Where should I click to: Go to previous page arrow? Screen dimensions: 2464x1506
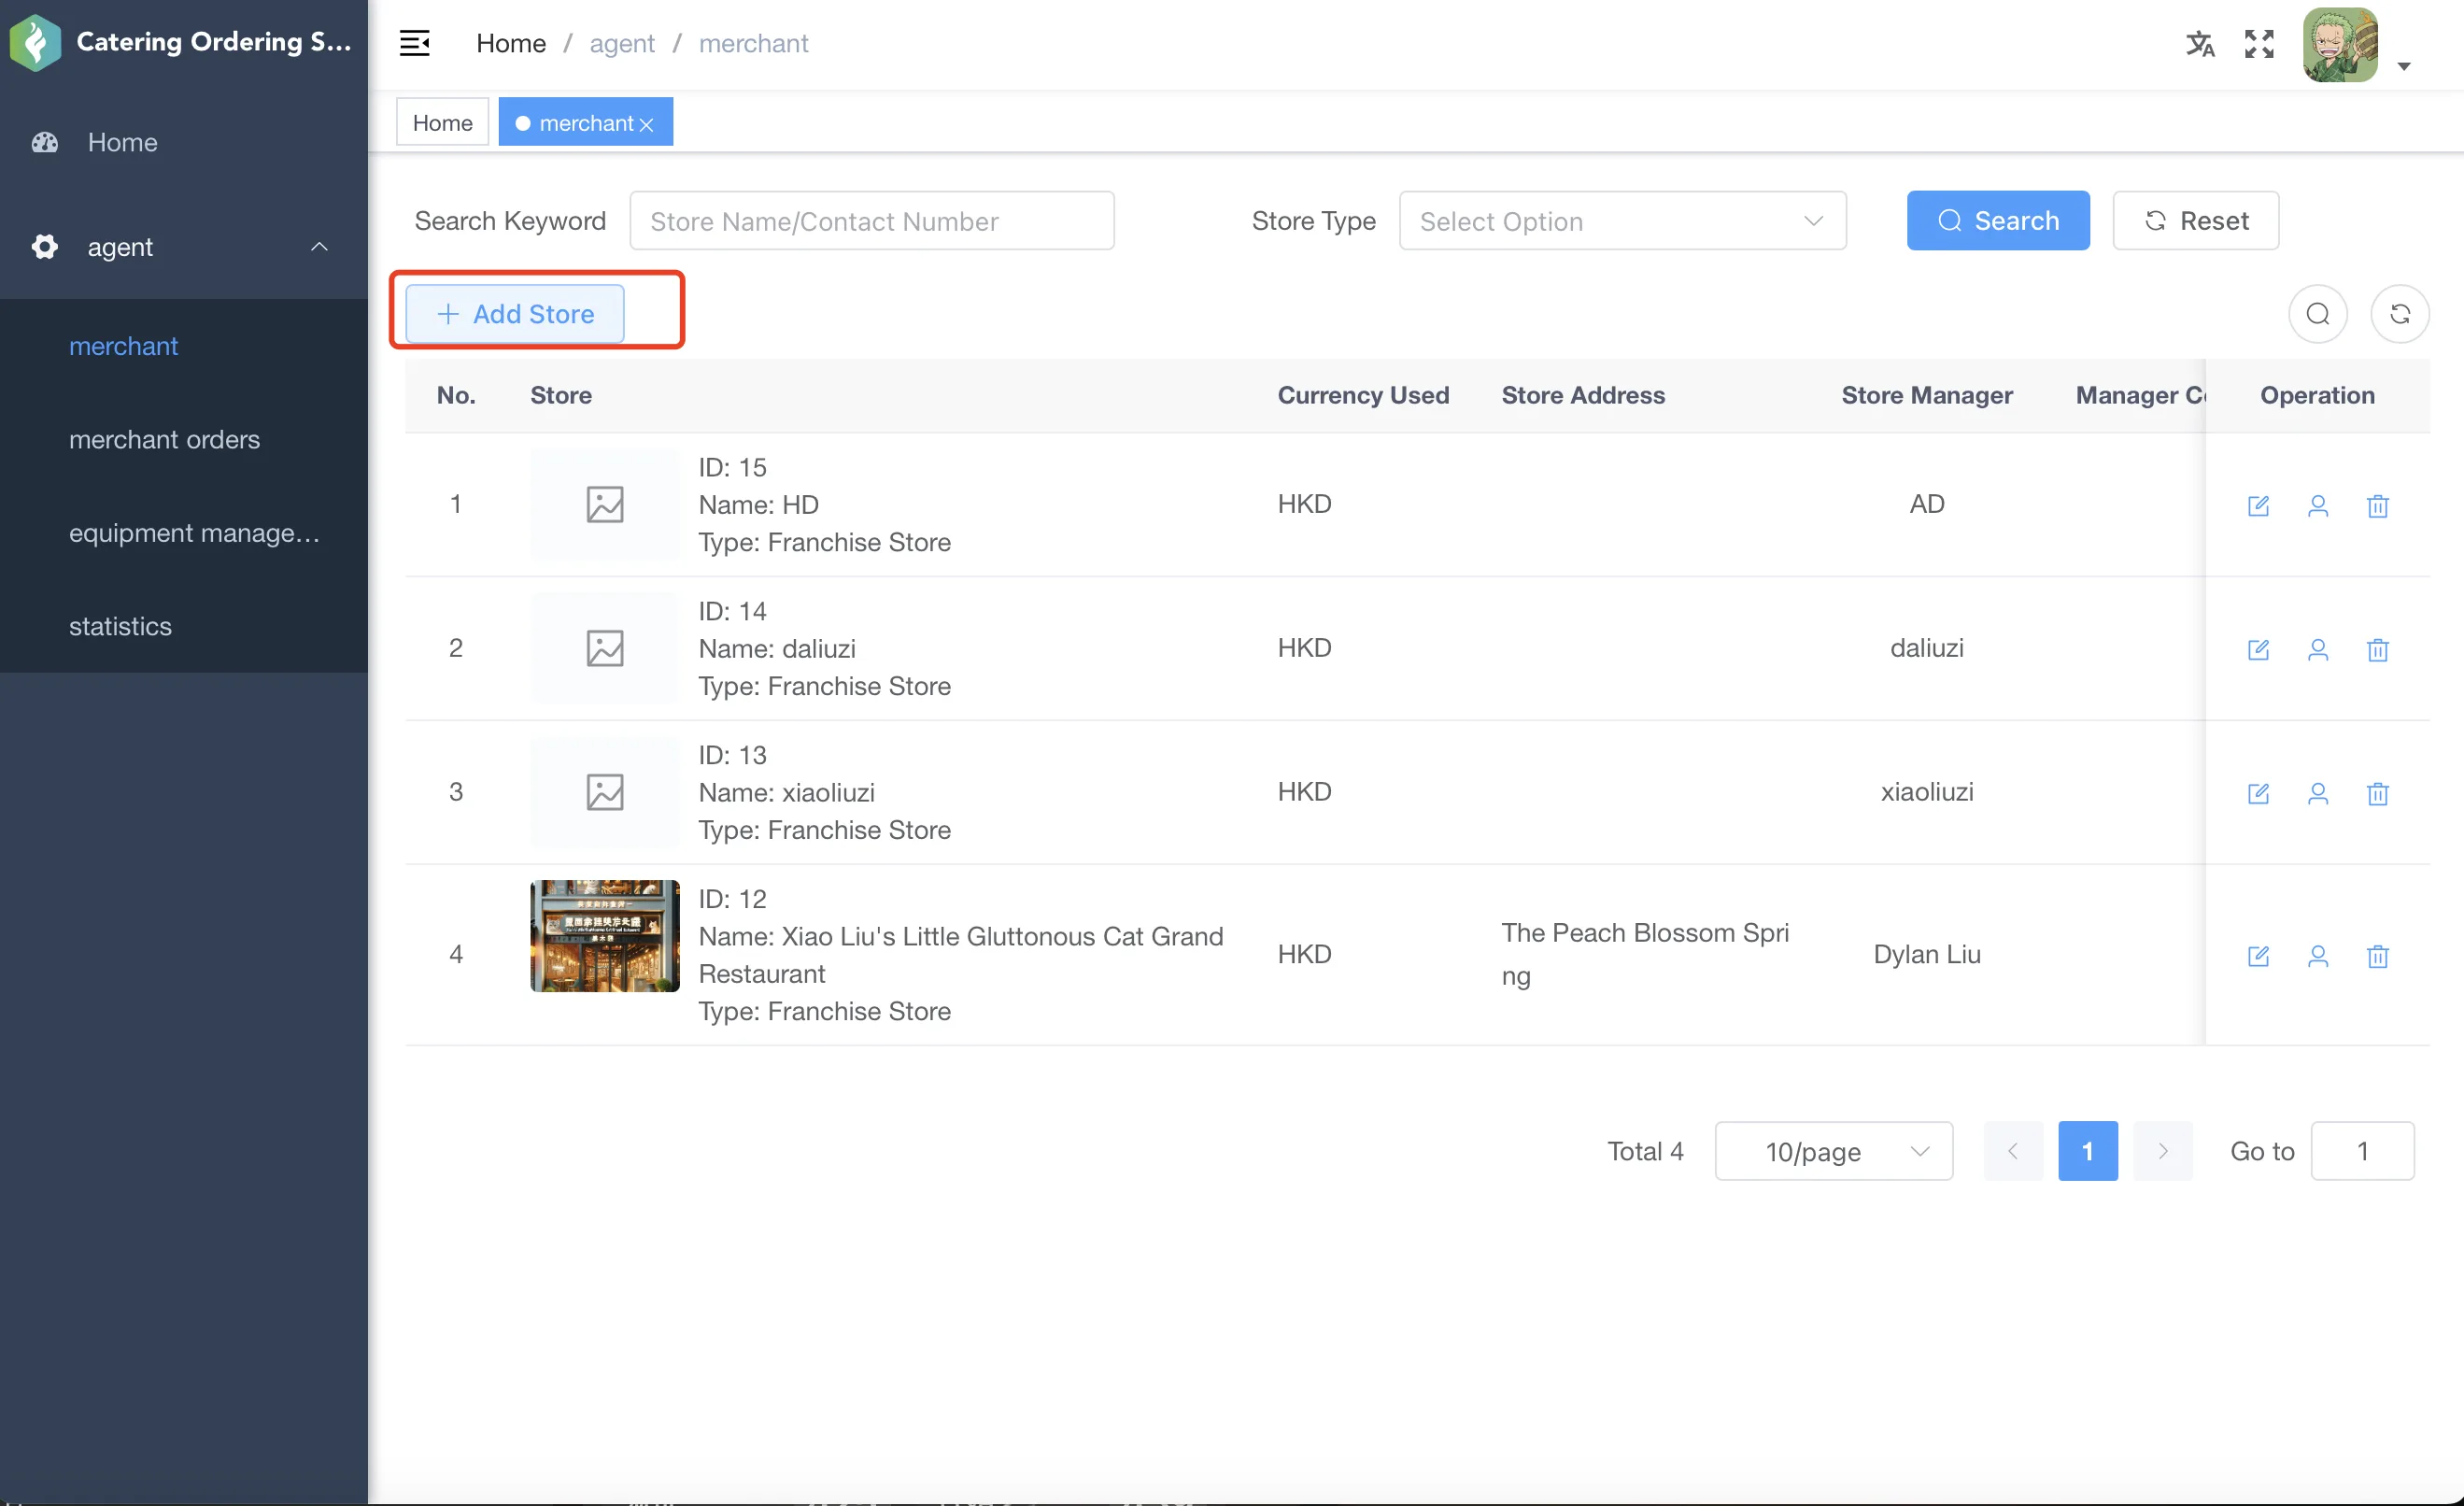2013,1151
